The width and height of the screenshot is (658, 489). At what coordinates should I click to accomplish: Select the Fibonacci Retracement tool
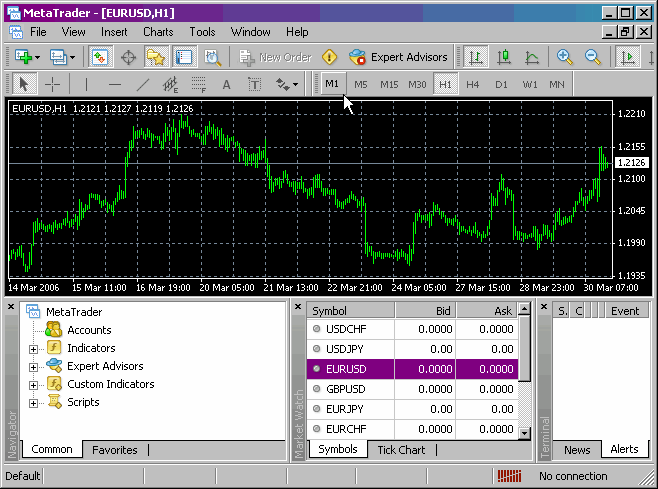(x=198, y=84)
